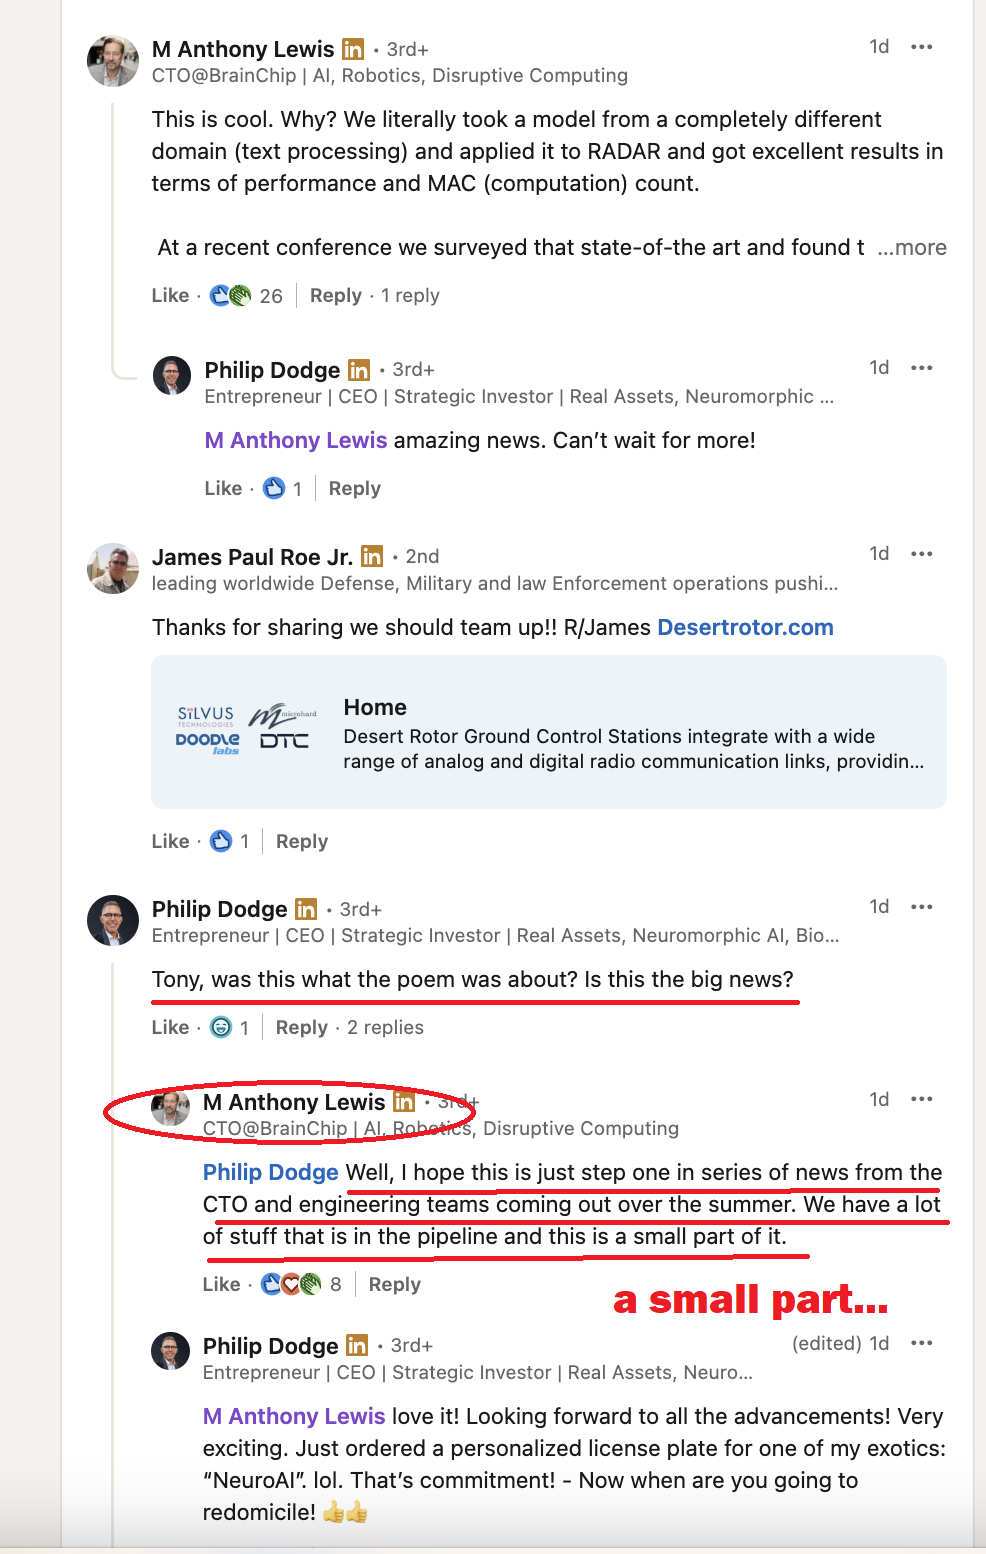
Task: Open three-dot menu on James Paul Roe comment
Action: pyautogui.click(x=921, y=554)
